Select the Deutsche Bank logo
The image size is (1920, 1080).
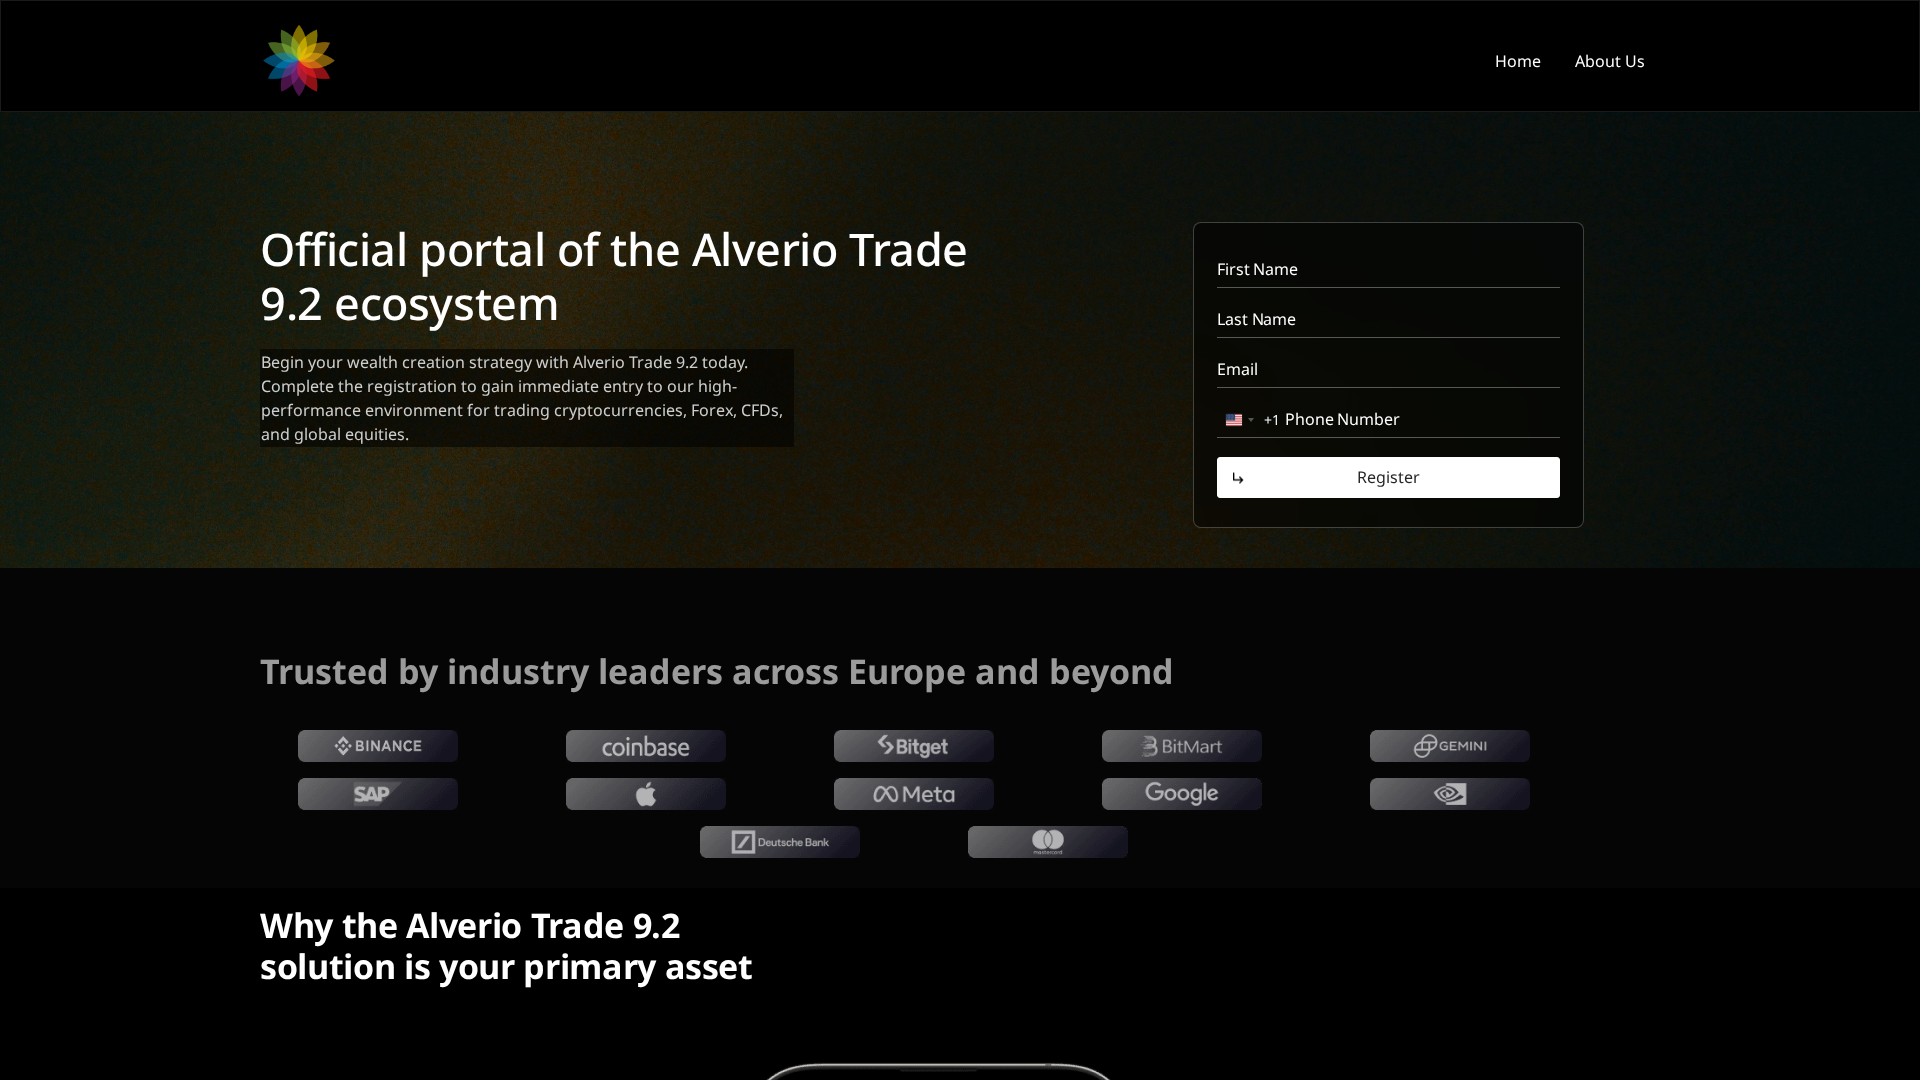pos(779,841)
